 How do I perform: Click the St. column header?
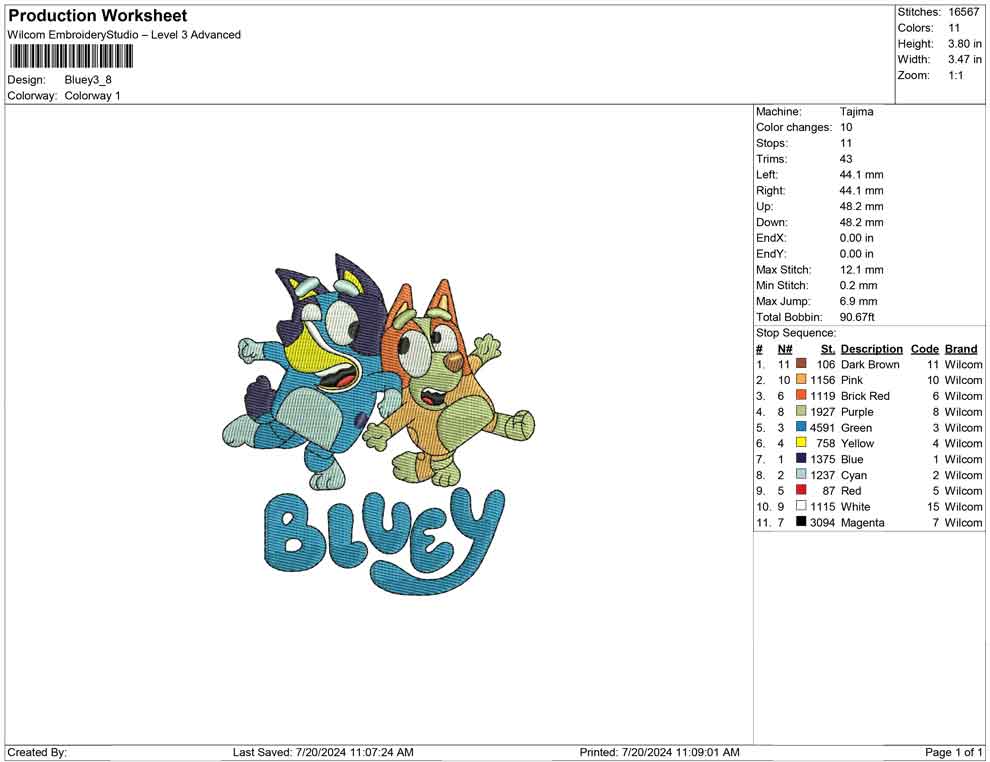[x=828, y=349]
